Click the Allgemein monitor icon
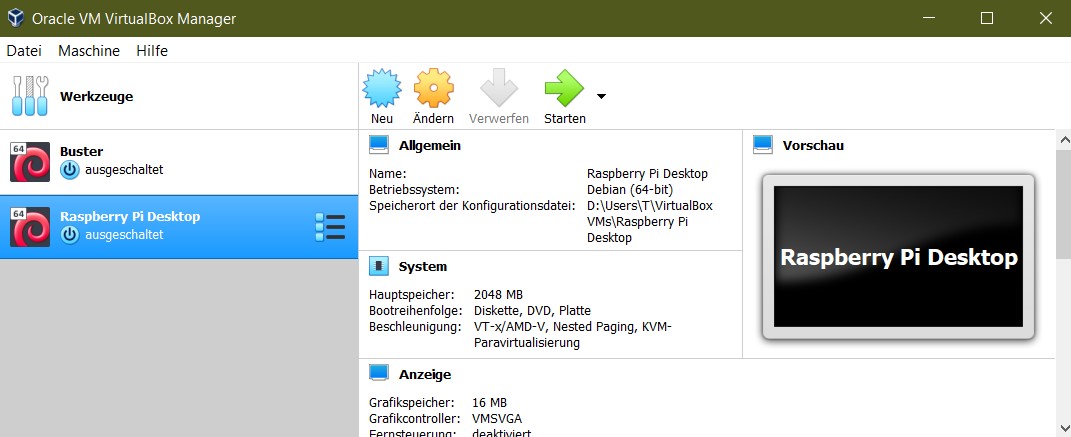 pos(378,145)
